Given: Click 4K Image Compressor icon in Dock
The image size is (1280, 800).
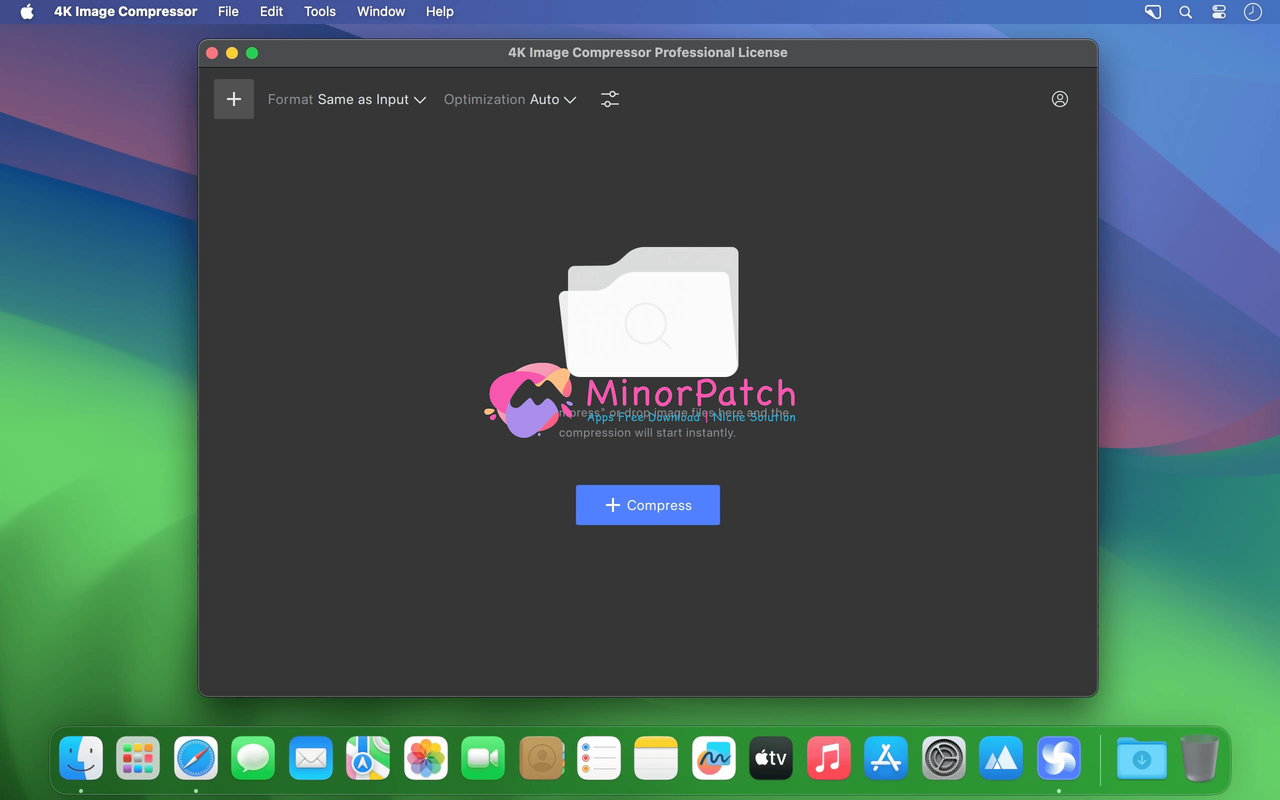Looking at the screenshot, I should (x=1059, y=759).
